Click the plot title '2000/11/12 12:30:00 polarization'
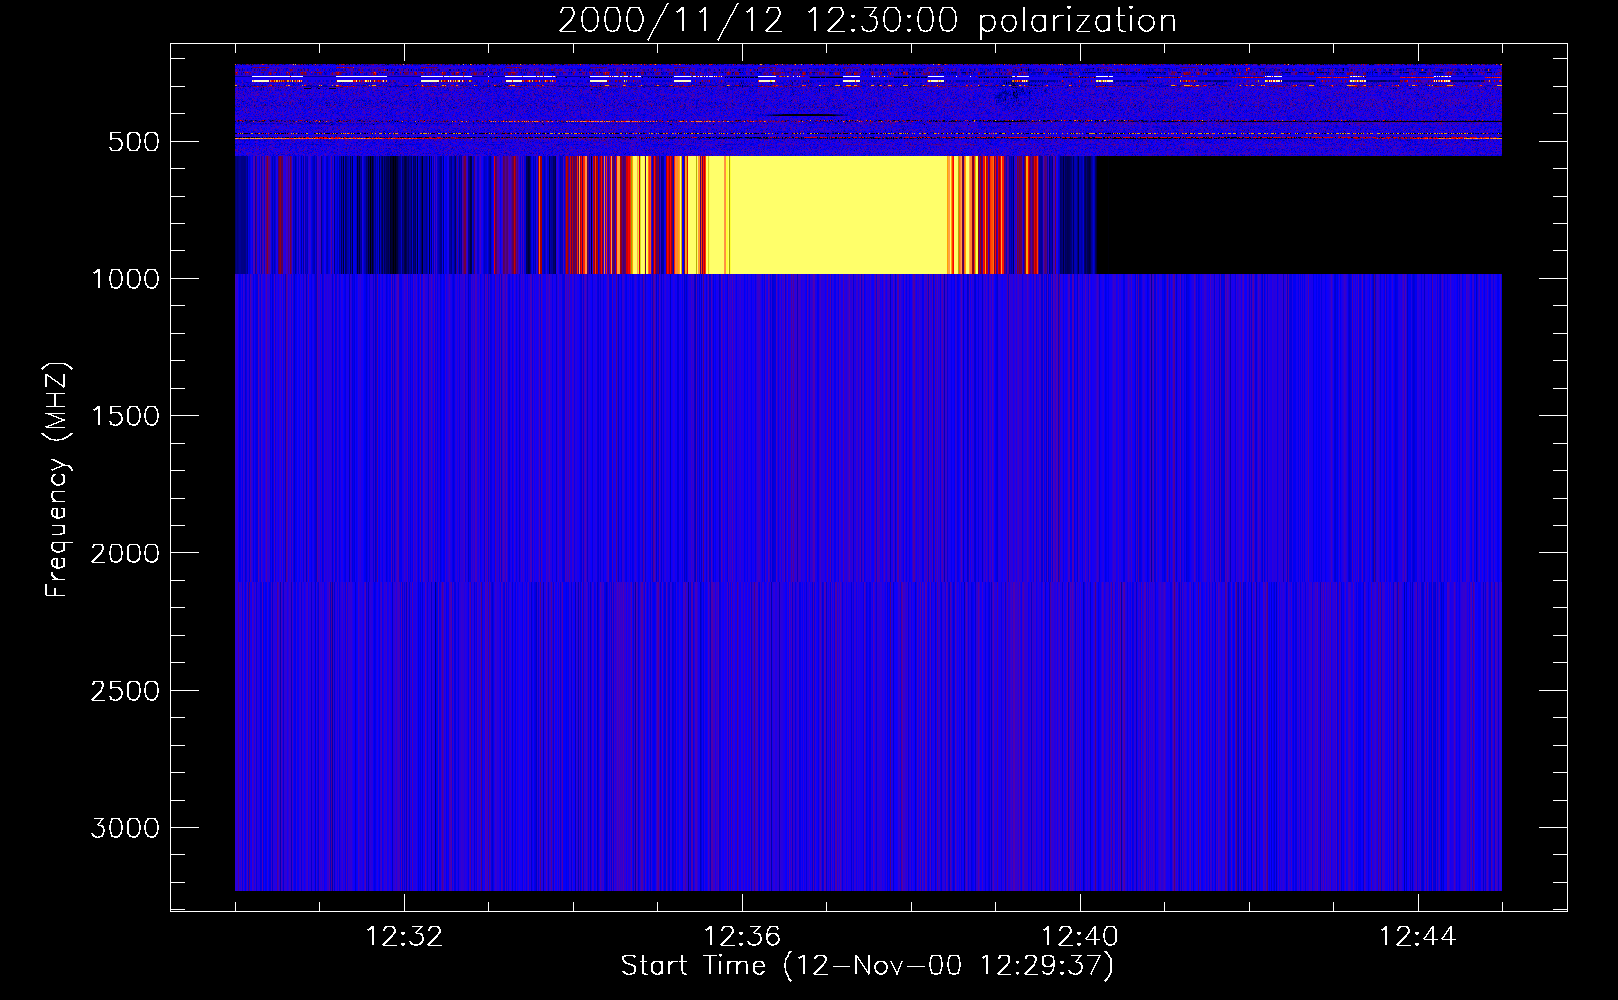The height and width of the screenshot is (1000, 1618). click(x=867, y=20)
